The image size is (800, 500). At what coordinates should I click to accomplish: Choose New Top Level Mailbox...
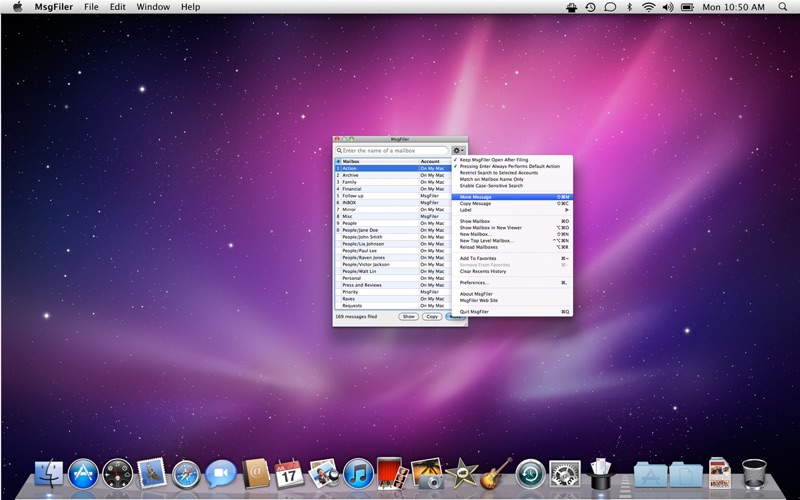point(512,240)
